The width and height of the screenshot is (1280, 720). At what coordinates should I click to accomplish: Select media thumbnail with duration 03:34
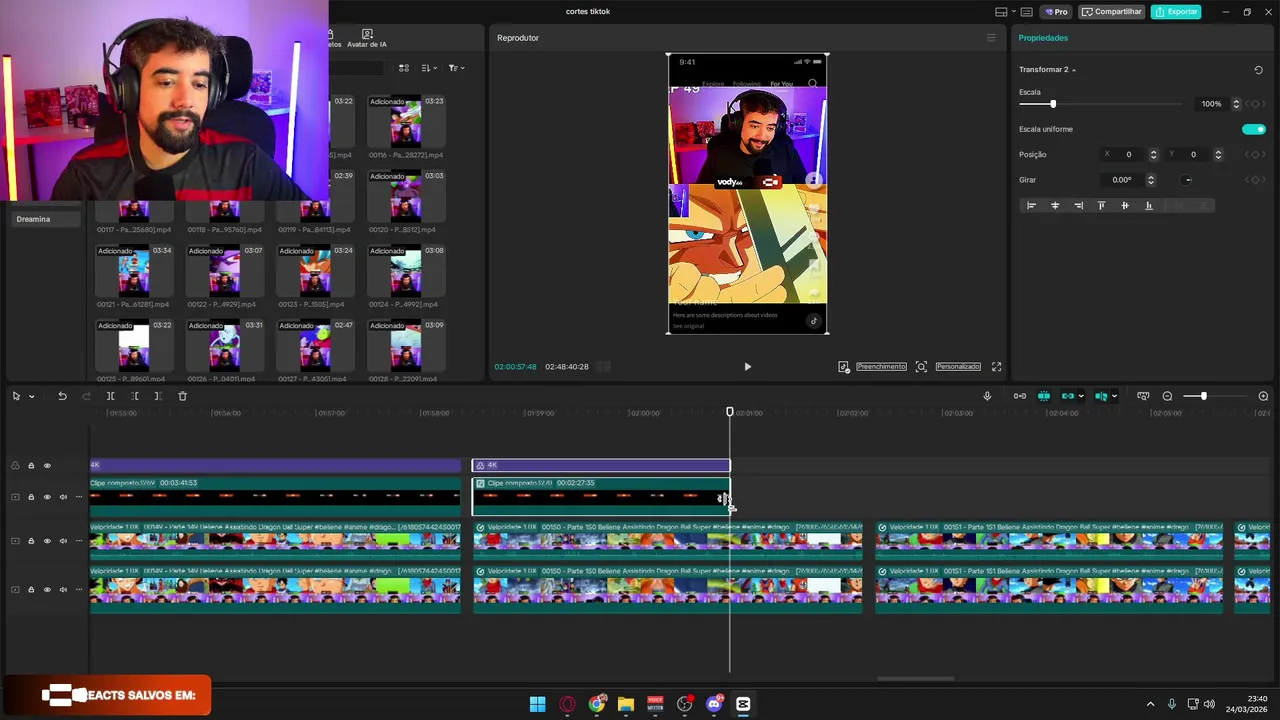(133, 272)
